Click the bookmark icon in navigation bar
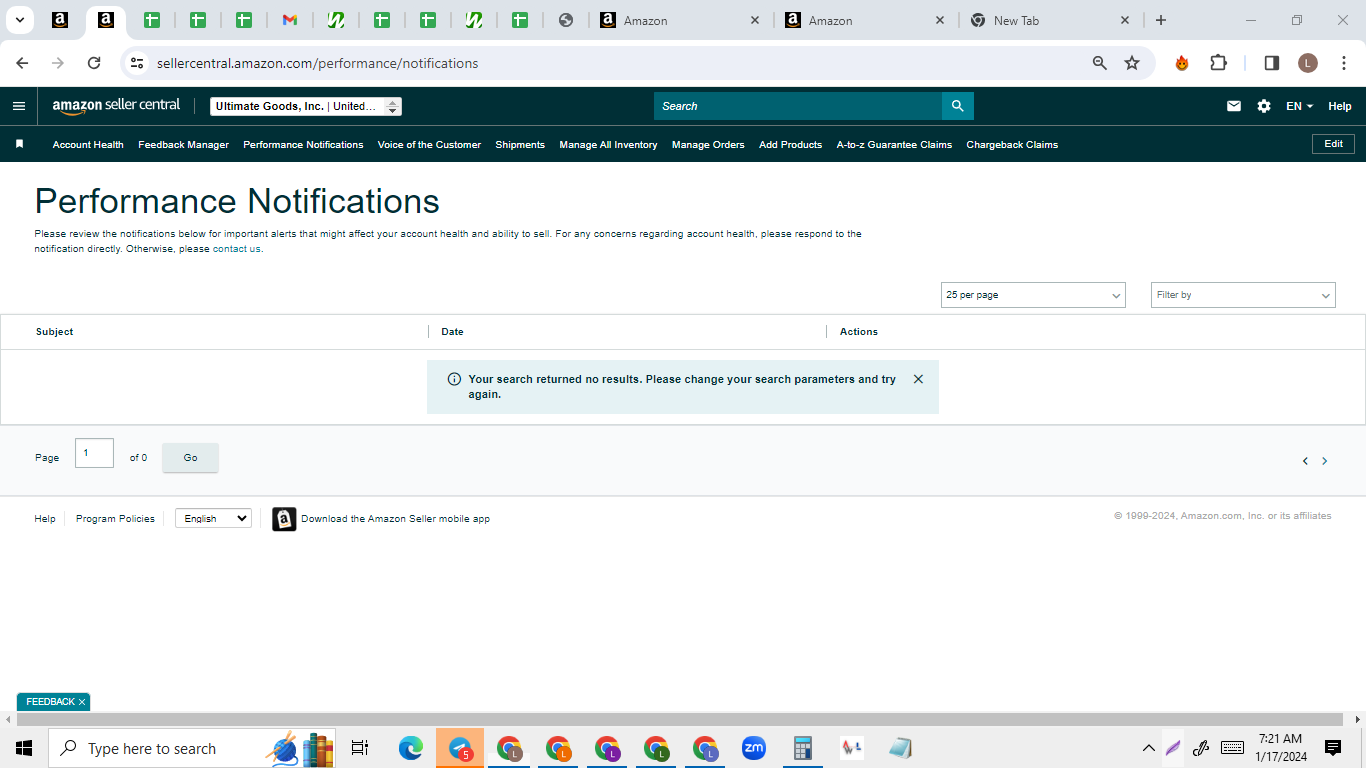This screenshot has width=1366, height=768. pos(19,144)
